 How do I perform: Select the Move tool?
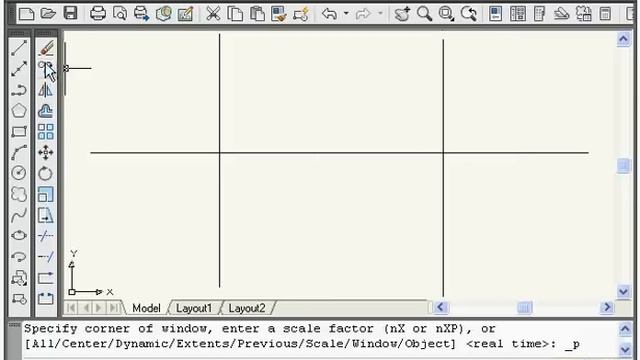(46, 152)
